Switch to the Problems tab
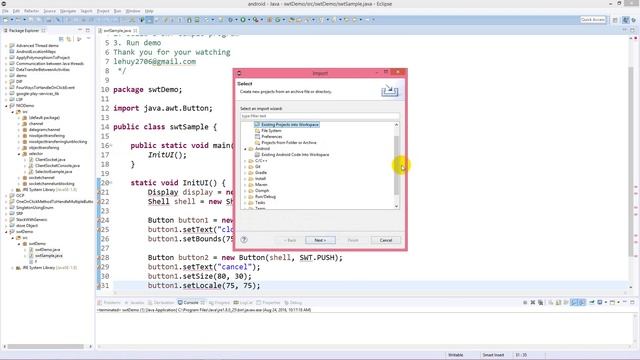This screenshot has width=640, height=360. tap(109, 302)
